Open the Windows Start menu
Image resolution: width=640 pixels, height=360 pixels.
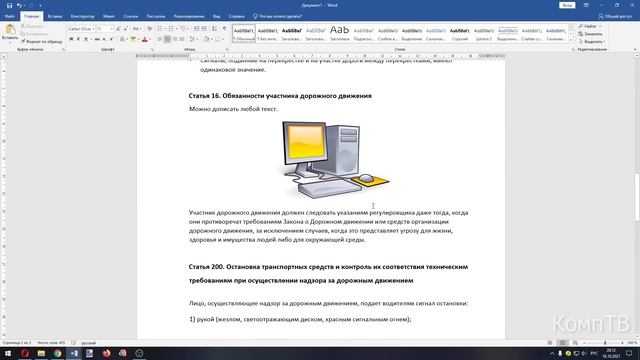(8, 353)
